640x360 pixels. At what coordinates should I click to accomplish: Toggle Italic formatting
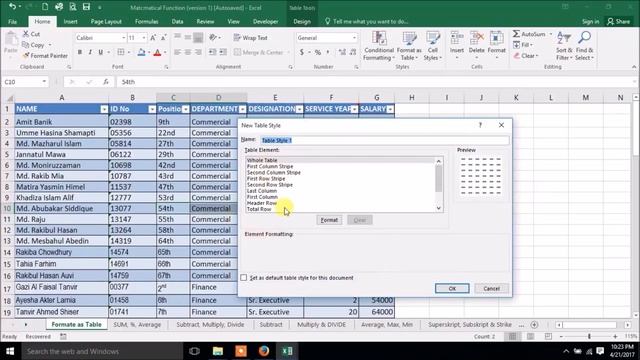[90, 52]
